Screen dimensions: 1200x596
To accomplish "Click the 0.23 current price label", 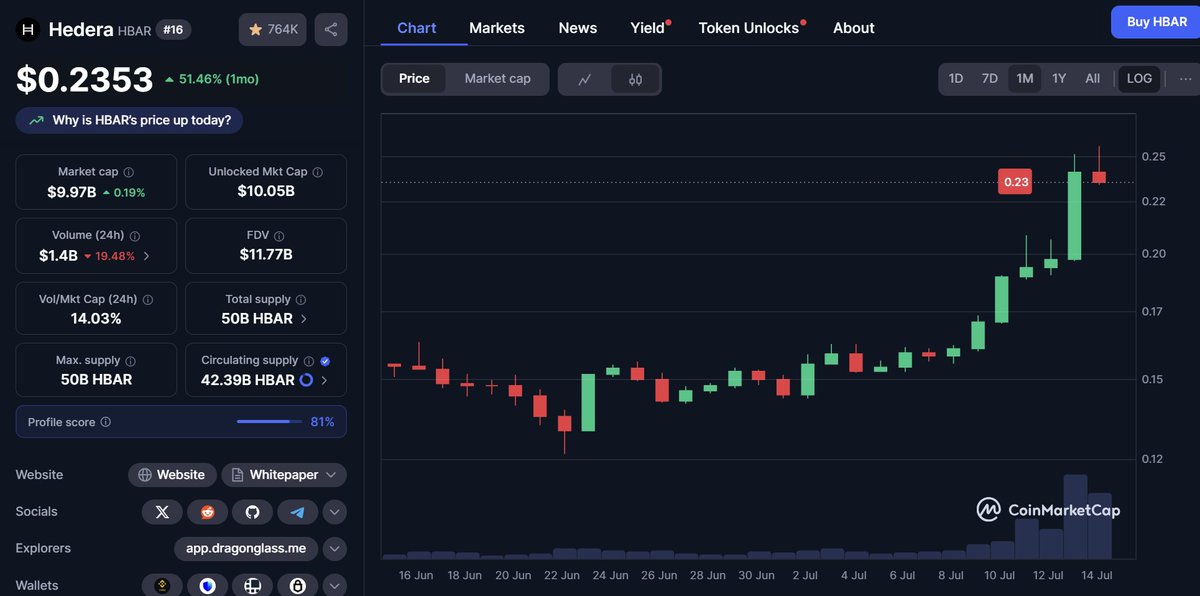I will point(1016,182).
